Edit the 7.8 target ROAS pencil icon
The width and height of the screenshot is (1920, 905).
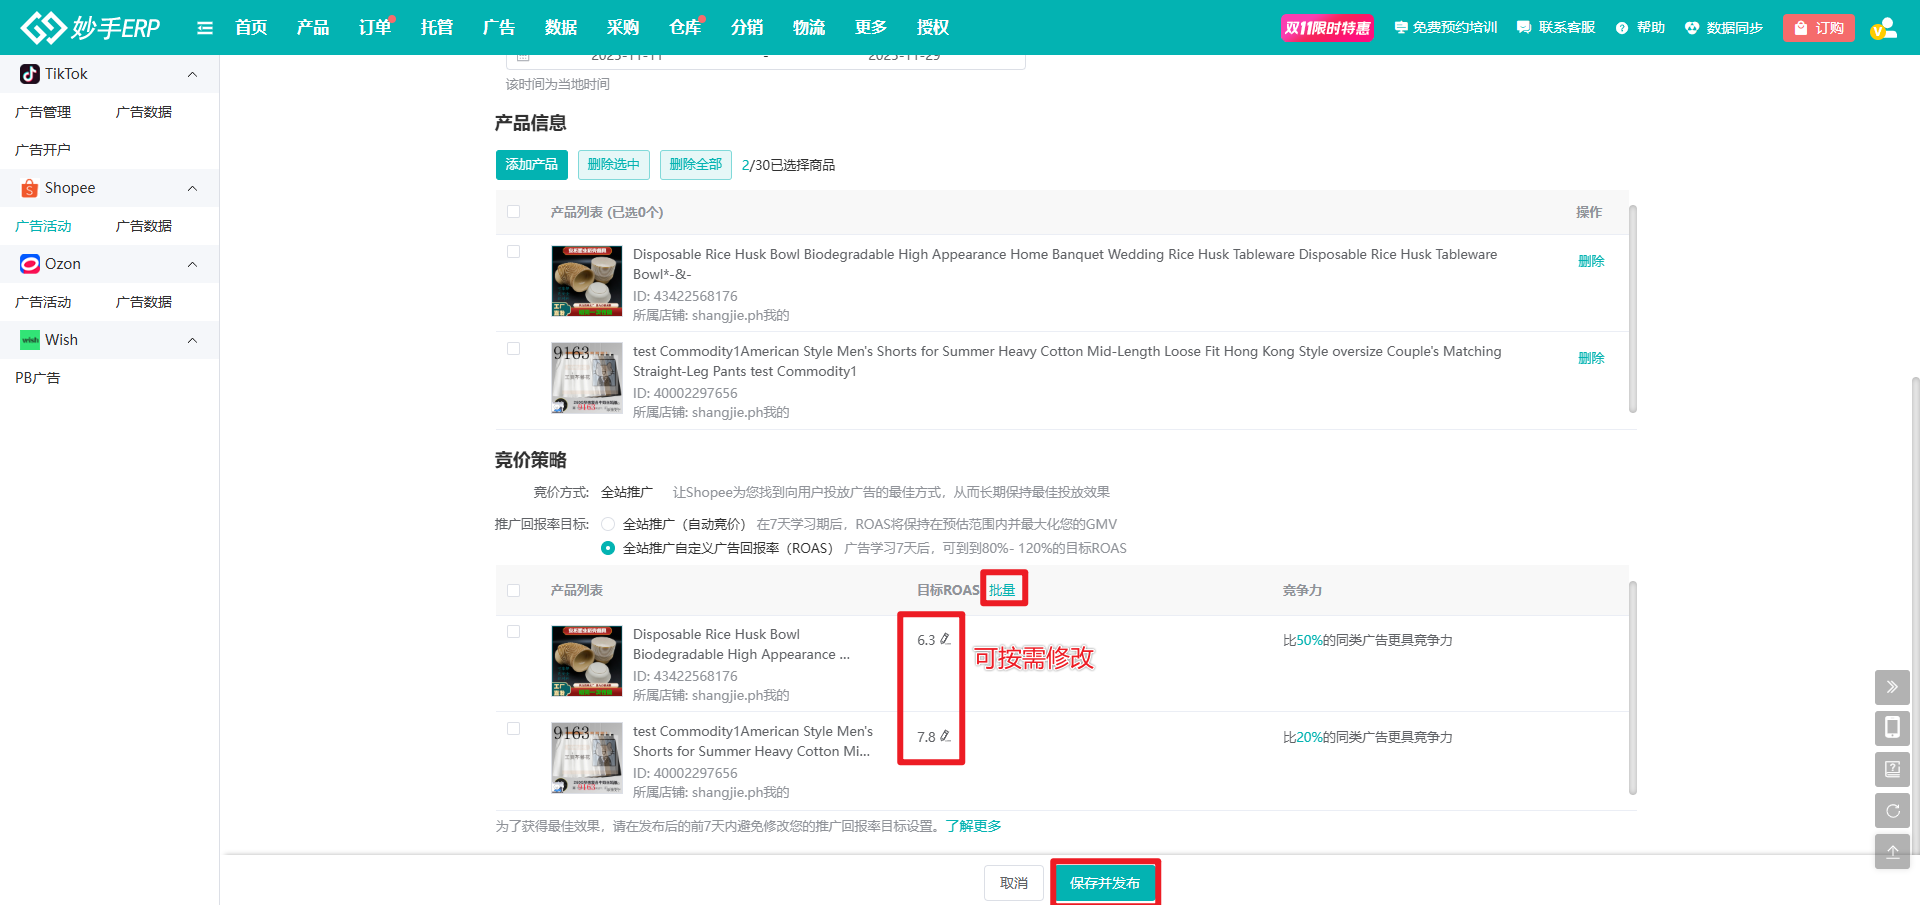click(945, 736)
